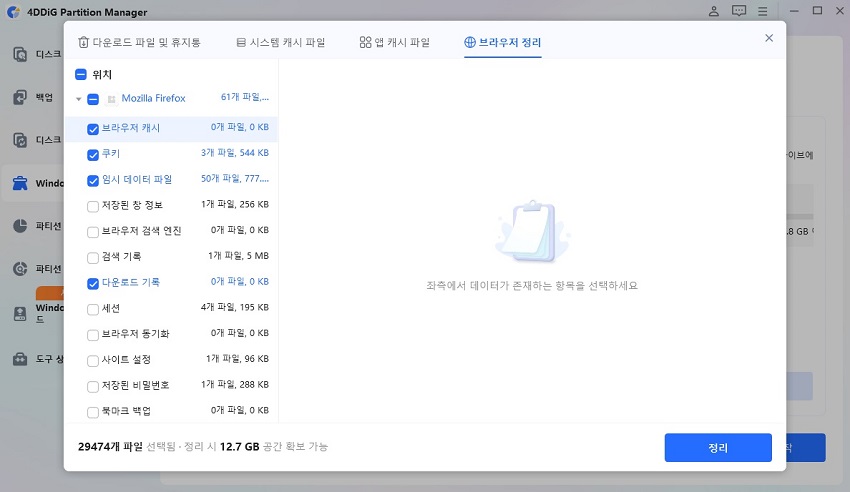Viewport: 850px width, 492px height.
Task: Open the hamburger menu in title bar
Action: tap(762, 11)
